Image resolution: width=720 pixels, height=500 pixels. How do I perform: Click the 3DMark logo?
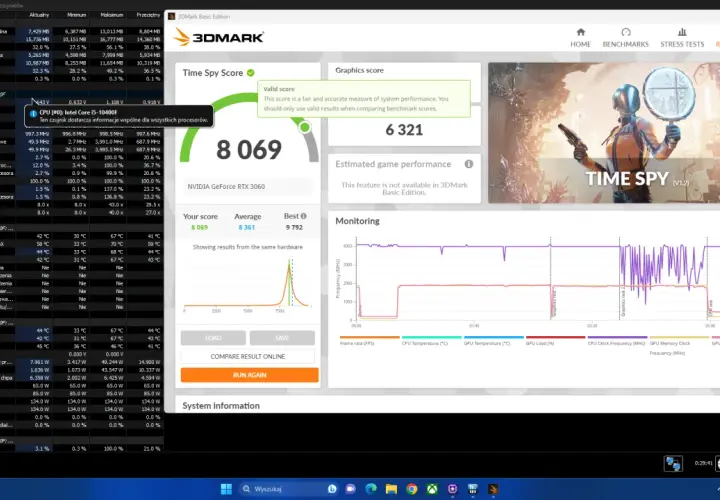pyautogui.click(x=219, y=37)
